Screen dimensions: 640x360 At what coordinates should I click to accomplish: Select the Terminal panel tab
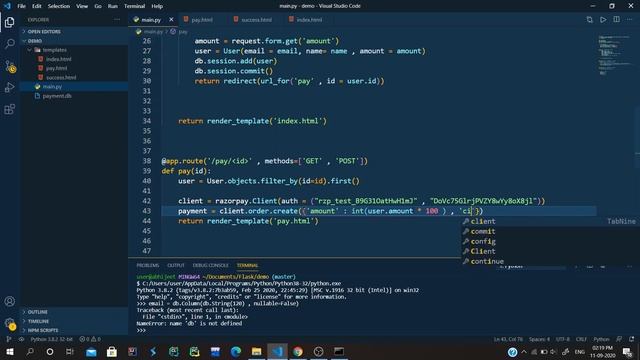tap(247, 265)
